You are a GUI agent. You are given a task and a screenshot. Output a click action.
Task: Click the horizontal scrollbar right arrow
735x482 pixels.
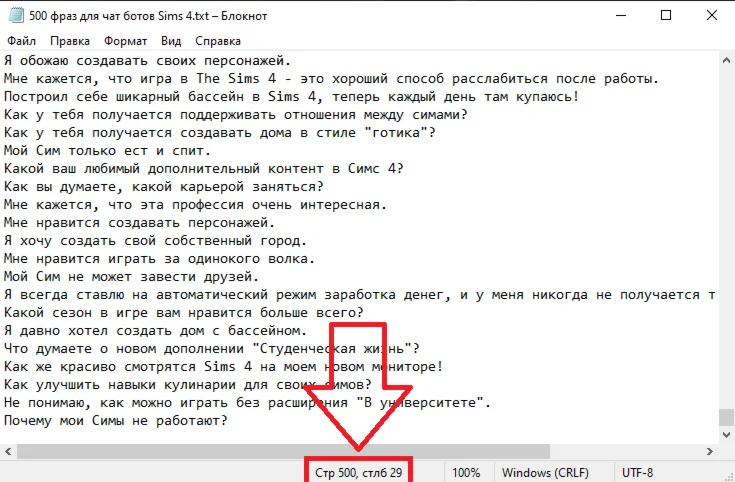click(710, 452)
